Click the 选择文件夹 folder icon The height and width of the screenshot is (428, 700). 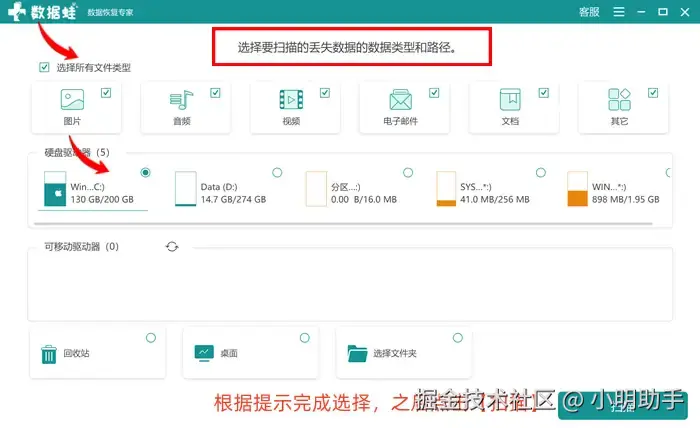[357, 353]
